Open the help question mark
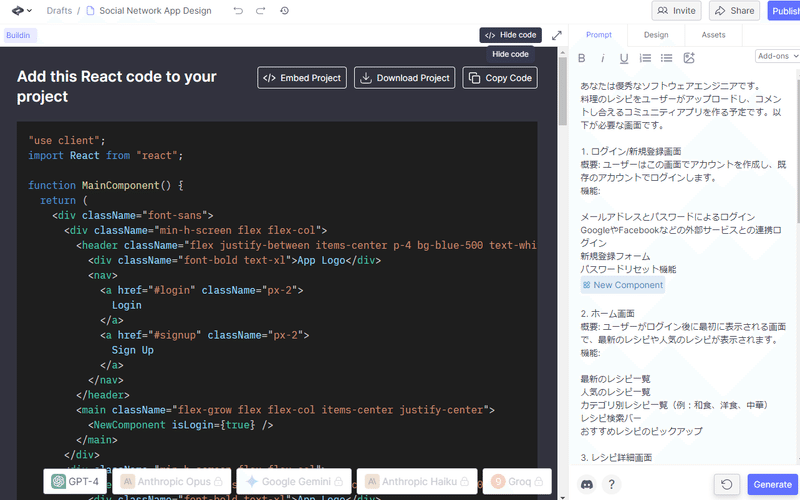Screen dimensions: 800x500 611,484
